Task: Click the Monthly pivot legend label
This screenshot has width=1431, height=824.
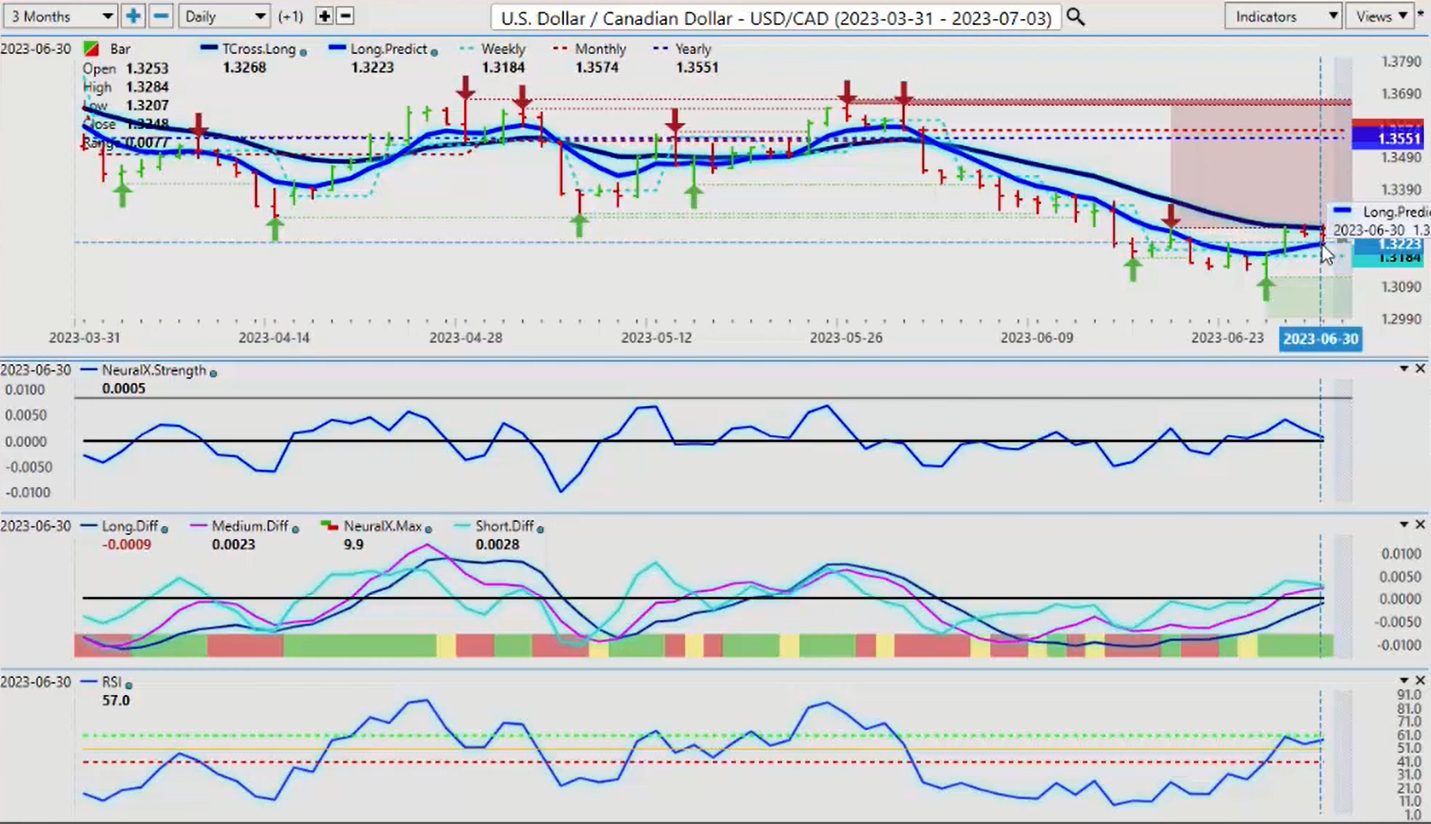Action: [601, 49]
